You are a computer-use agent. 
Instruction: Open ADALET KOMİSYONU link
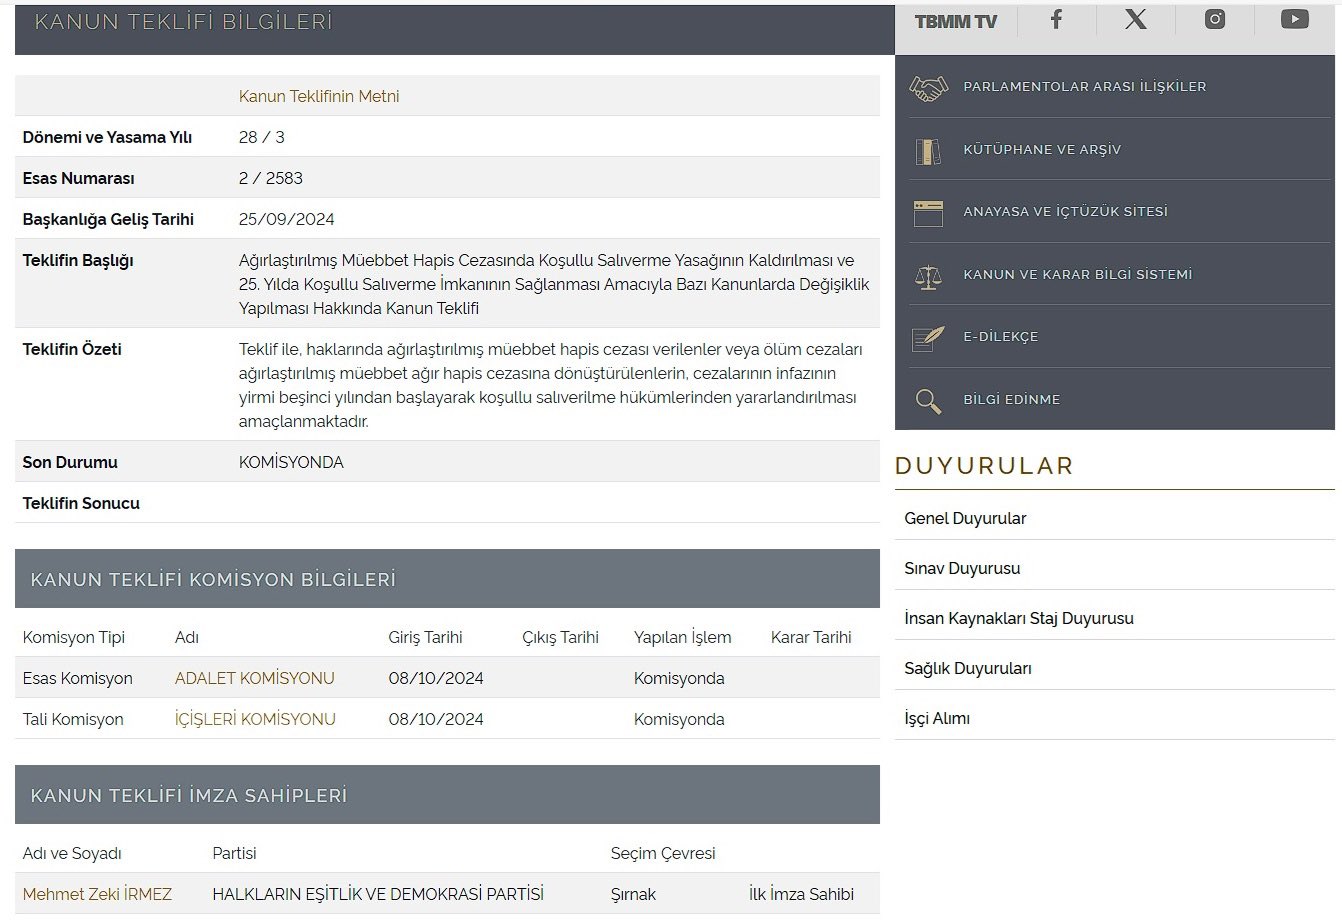[255, 678]
